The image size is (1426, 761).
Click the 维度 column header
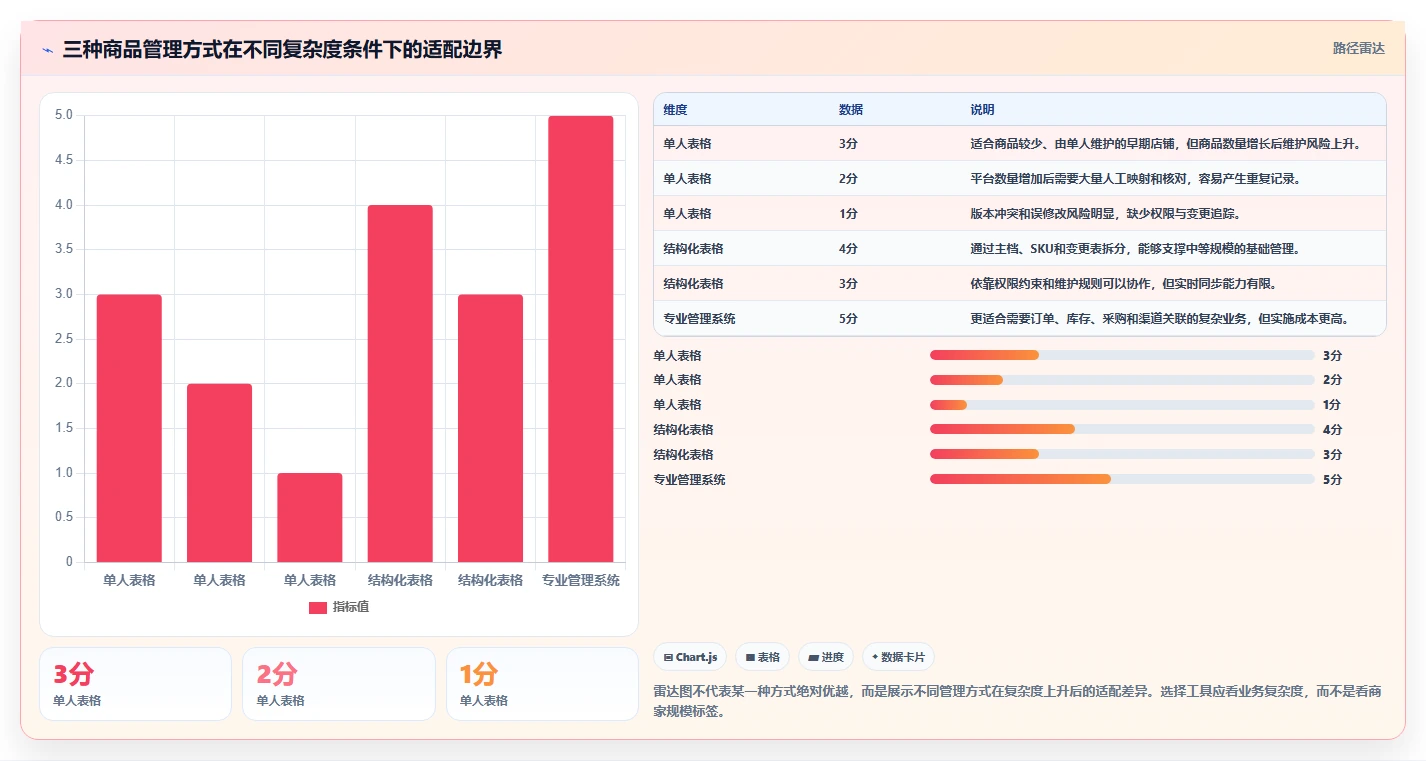[675, 110]
